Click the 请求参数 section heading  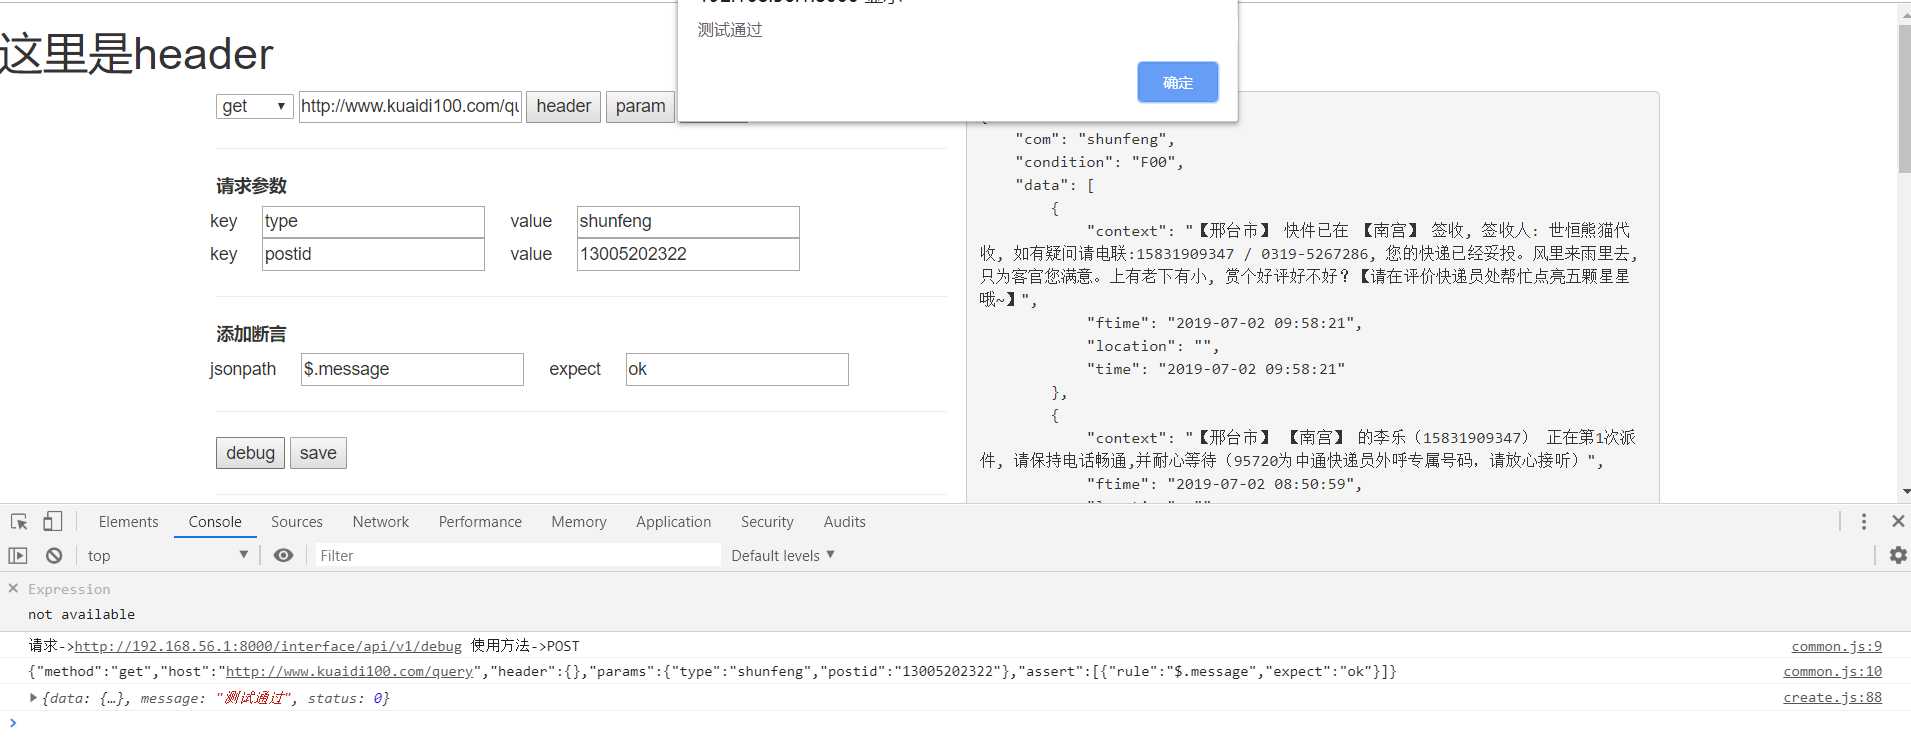[251, 186]
